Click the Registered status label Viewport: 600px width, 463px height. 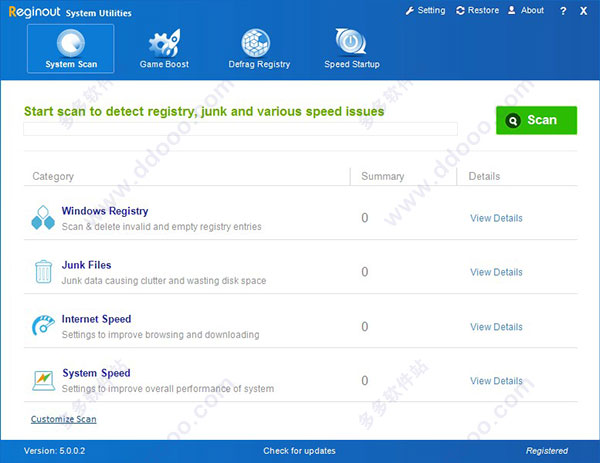[547, 451]
